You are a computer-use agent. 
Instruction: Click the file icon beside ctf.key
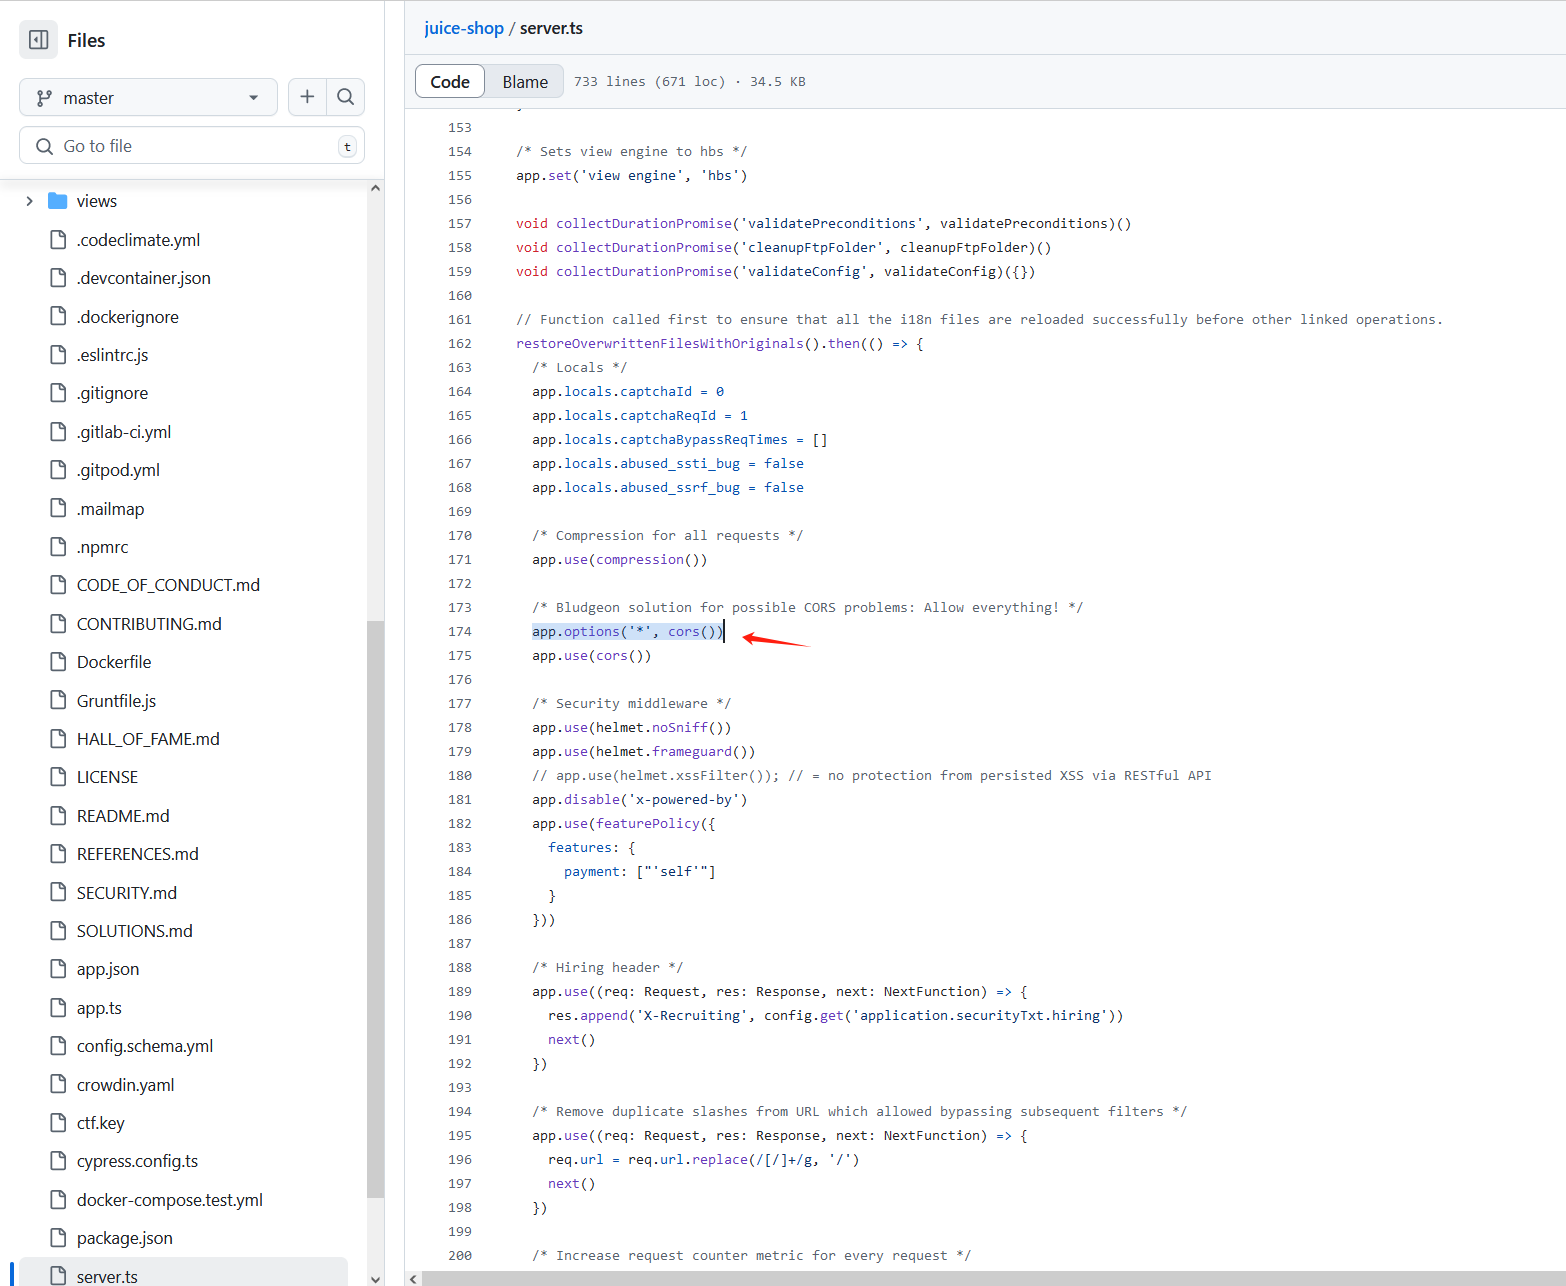tap(58, 1123)
